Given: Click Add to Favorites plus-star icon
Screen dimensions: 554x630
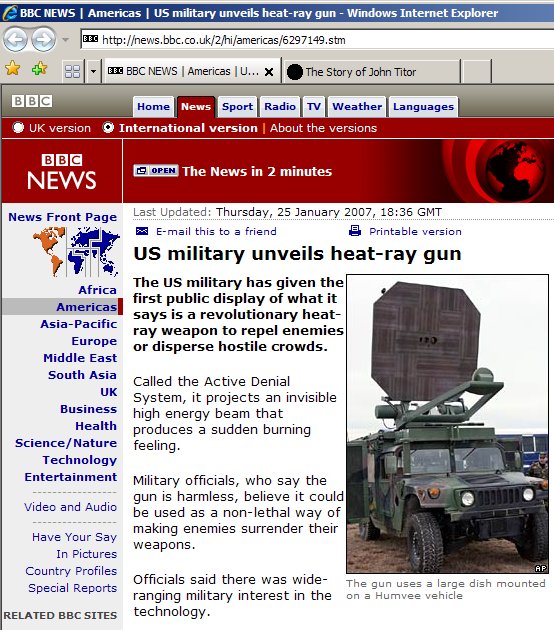Looking at the screenshot, I should (39, 68).
